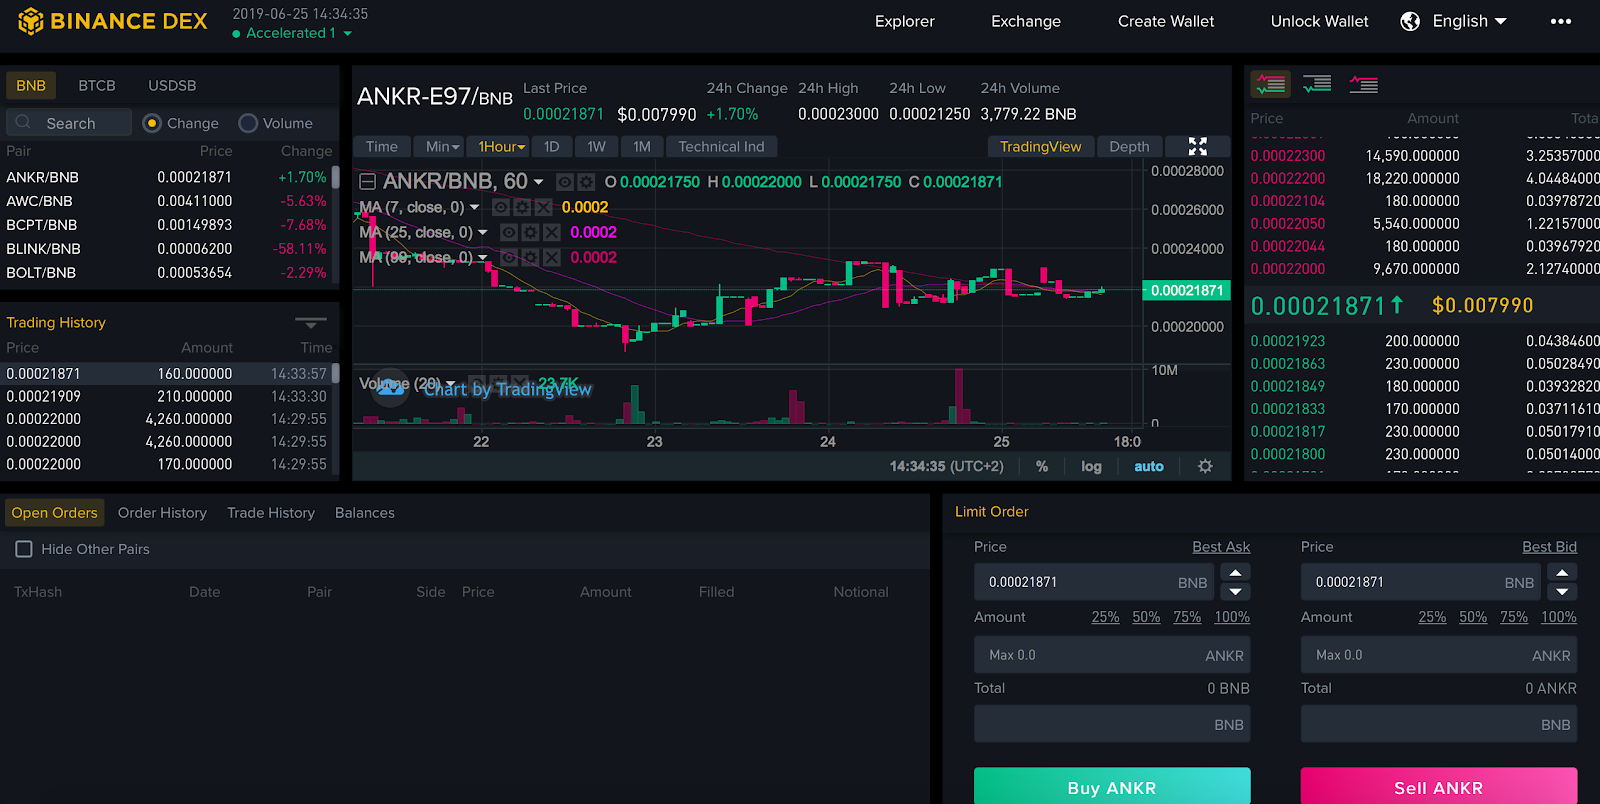The height and width of the screenshot is (804, 1600).
Task: Check Hide Other Pairs
Action: (24, 549)
